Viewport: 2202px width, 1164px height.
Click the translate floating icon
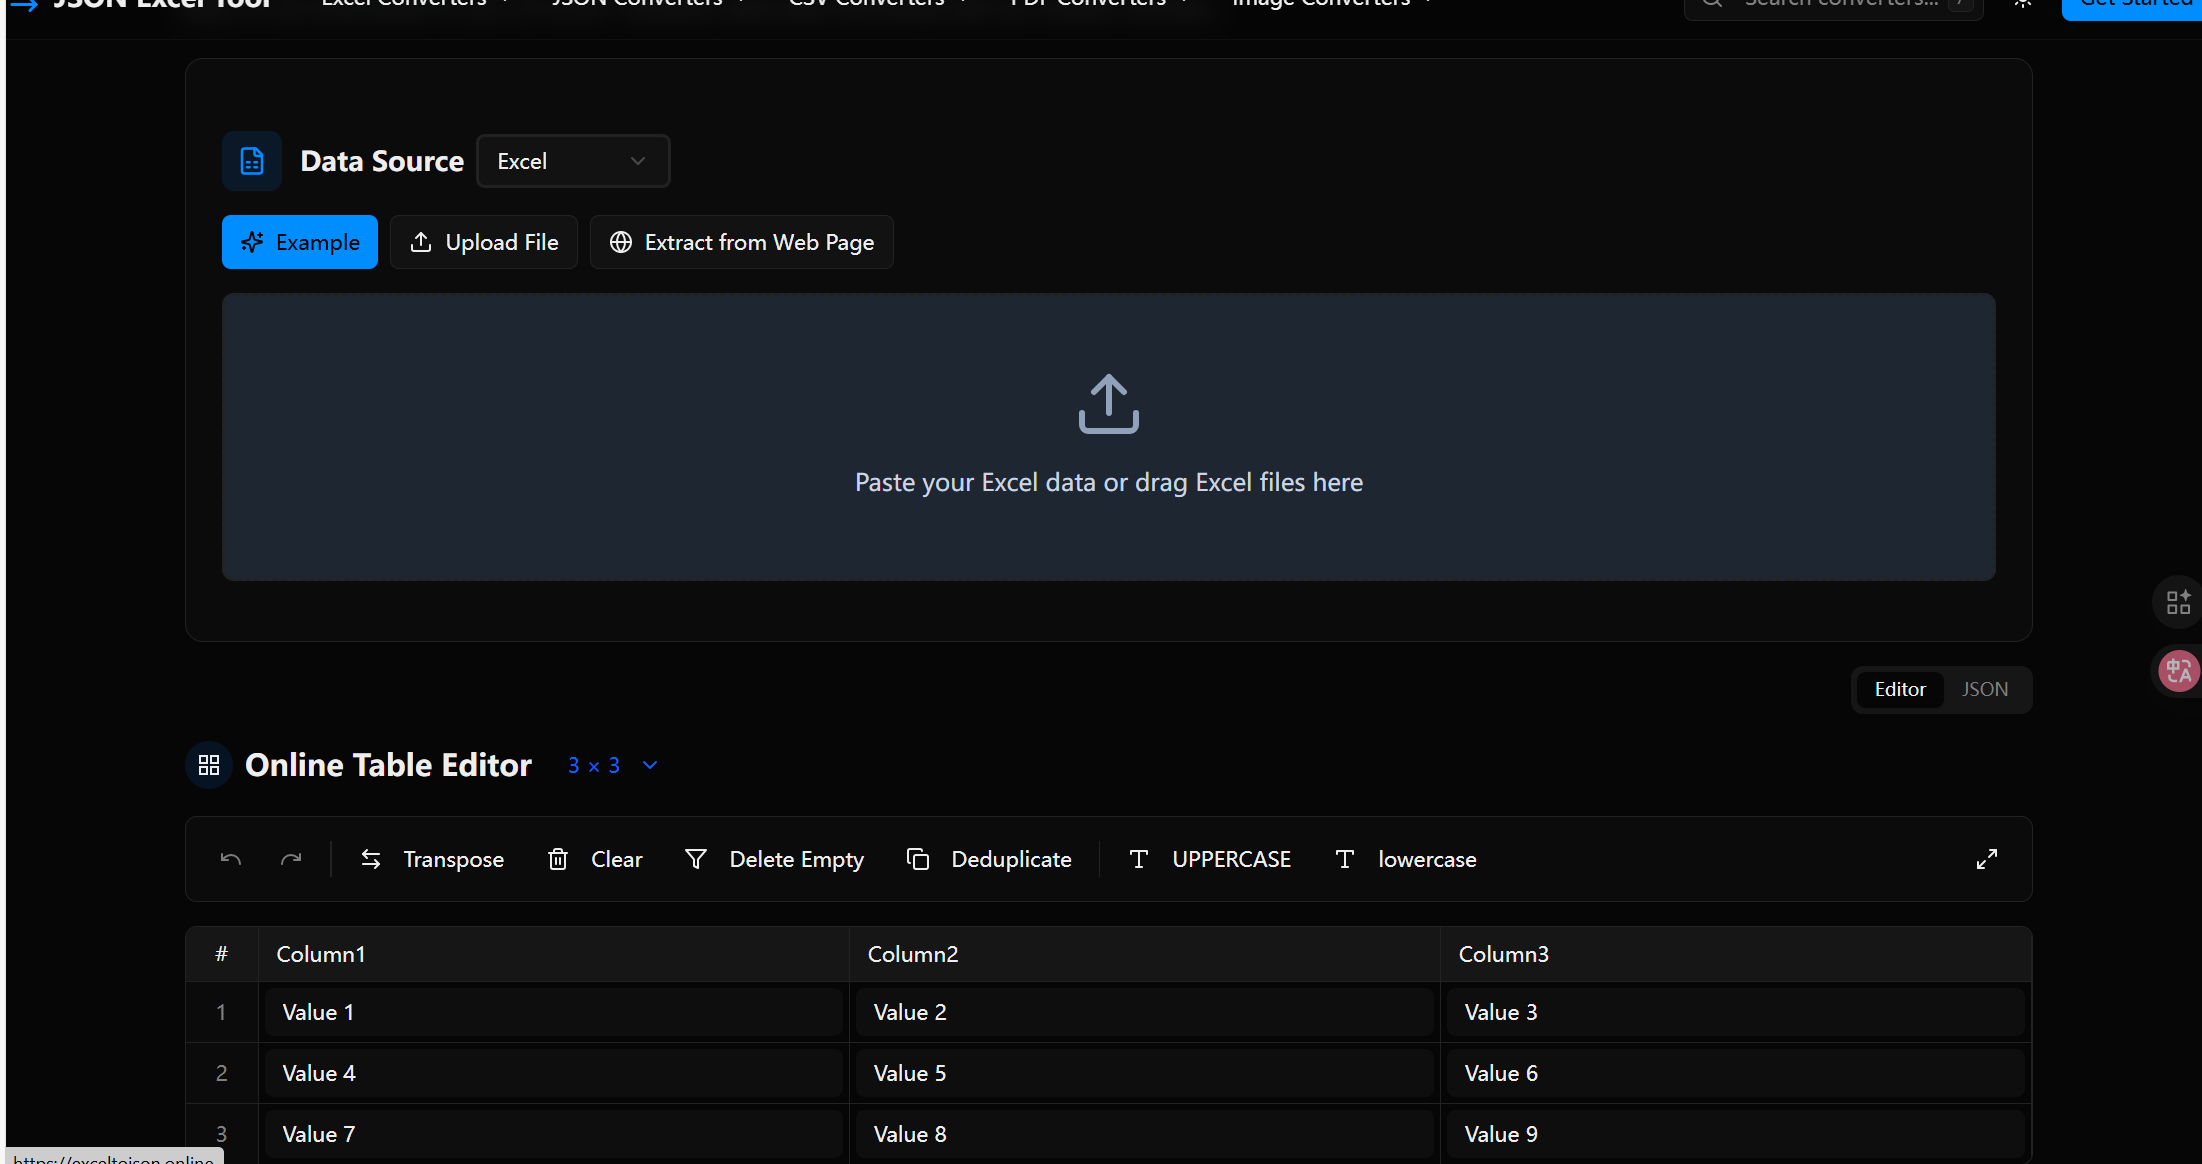(x=2178, y=671)
